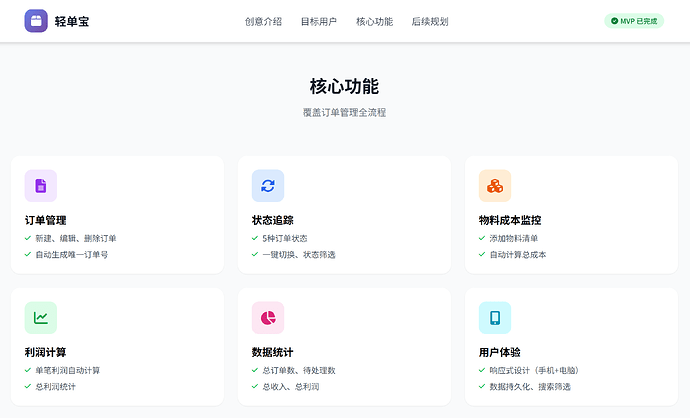Click the checkmark beside 响应式设计

[x=482, y=370]
